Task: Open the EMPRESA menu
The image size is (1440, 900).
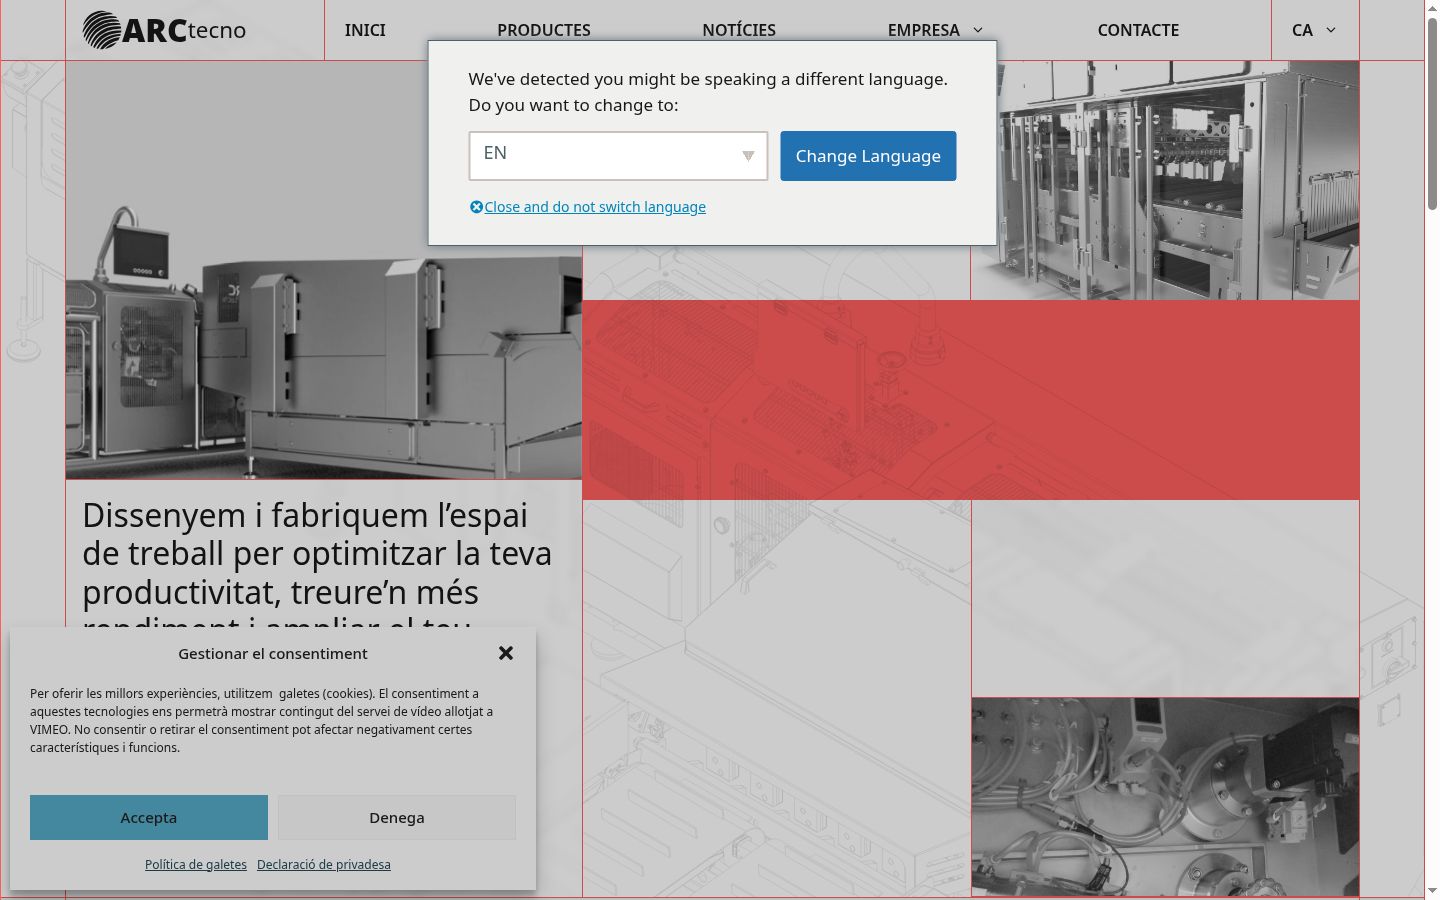Action: coord(923,30)
